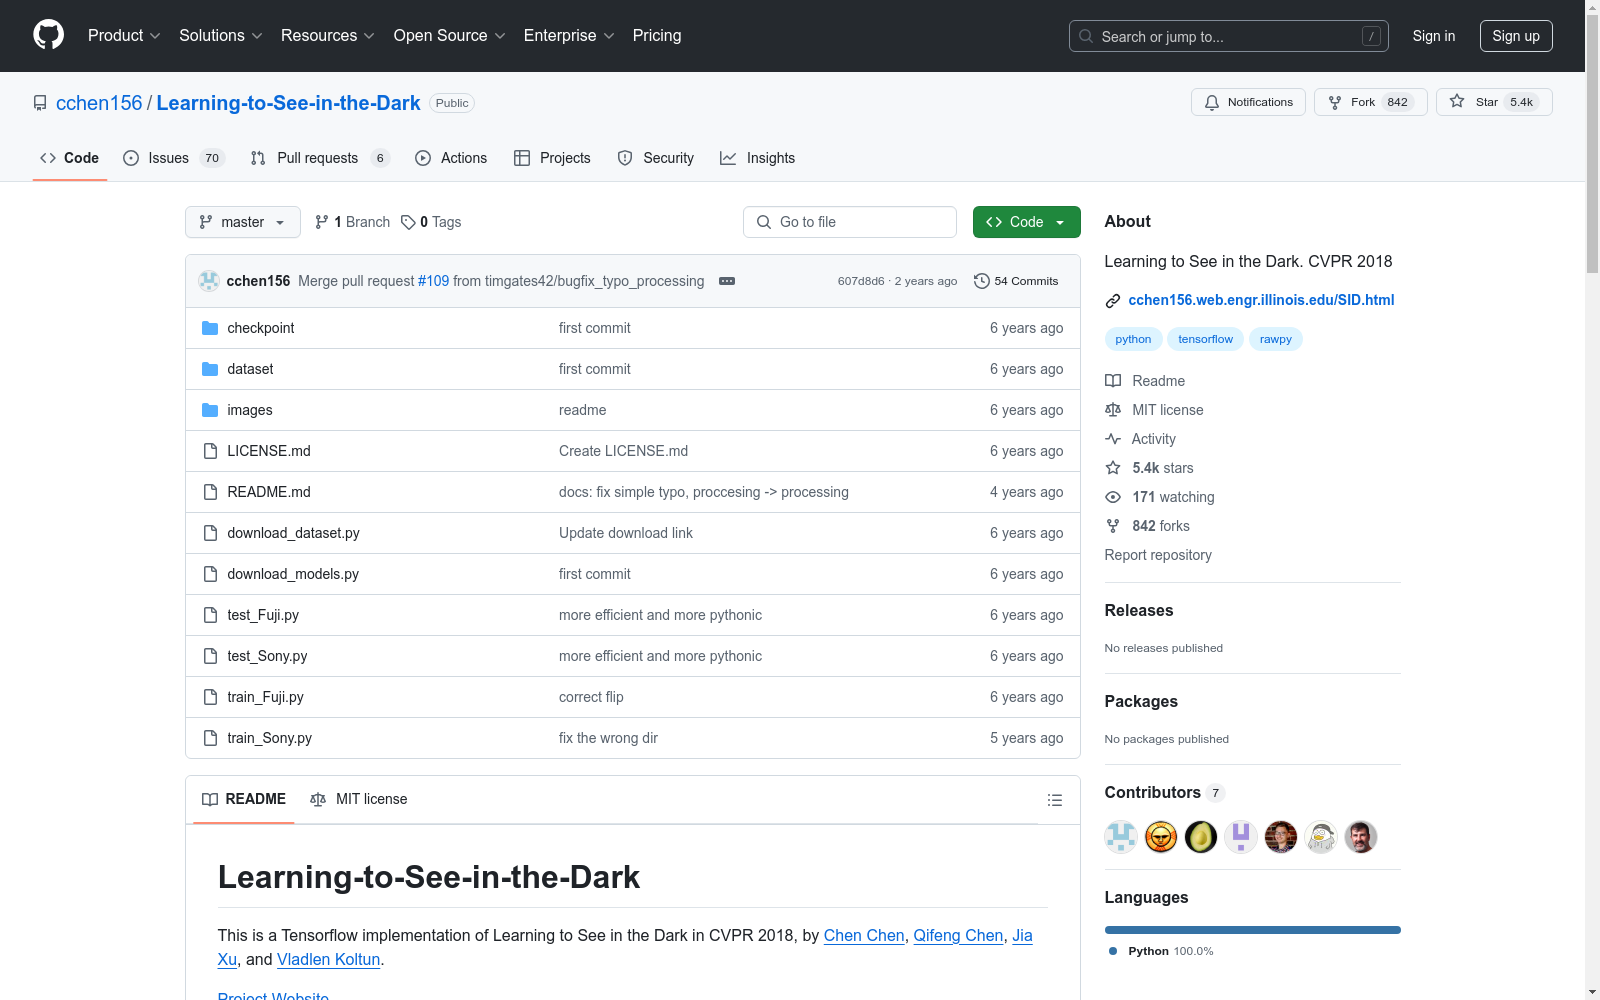Expand the Open Source menu
This screenshot has height=1000, width=1600.
point(450,36)
